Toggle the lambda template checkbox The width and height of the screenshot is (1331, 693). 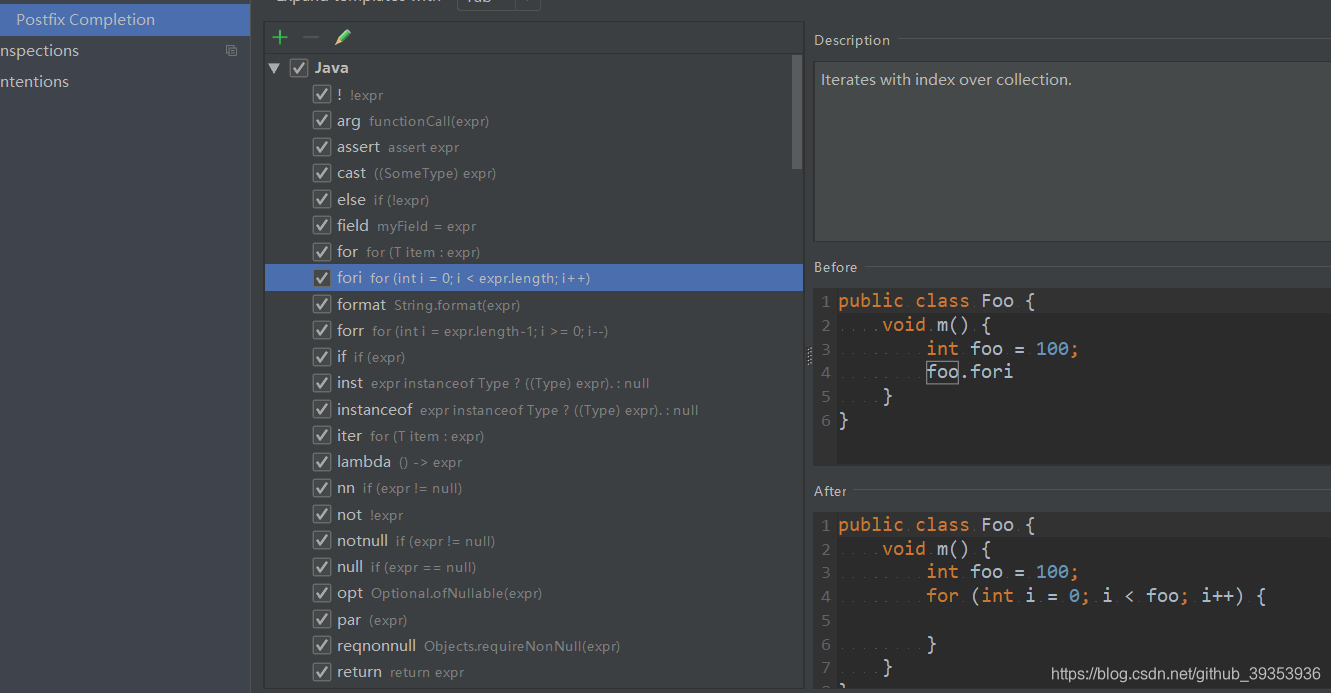[x=322, y=462]
